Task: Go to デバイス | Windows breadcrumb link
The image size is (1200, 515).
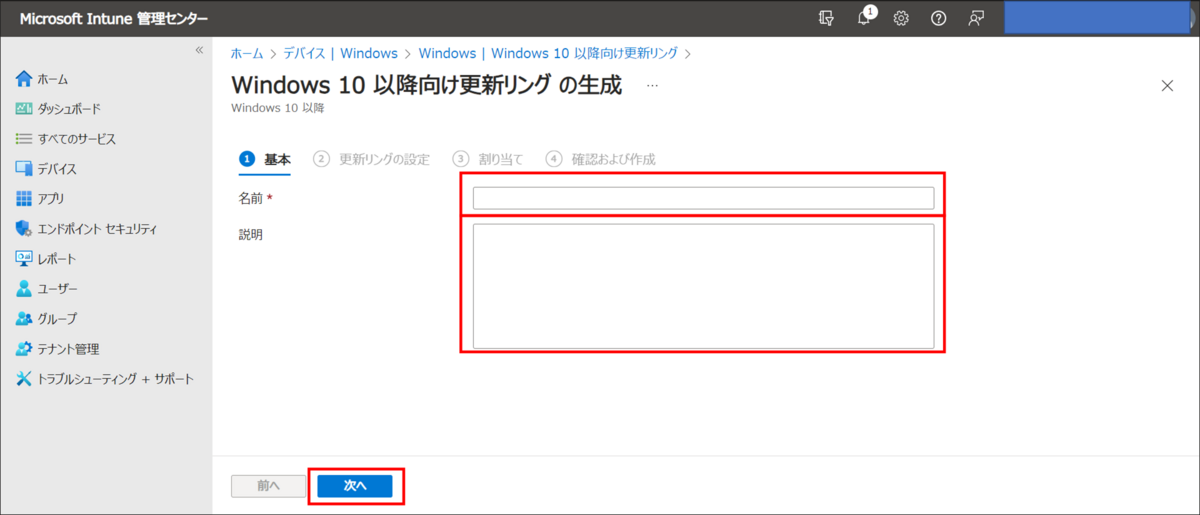Action: click(x=340, y=53)
